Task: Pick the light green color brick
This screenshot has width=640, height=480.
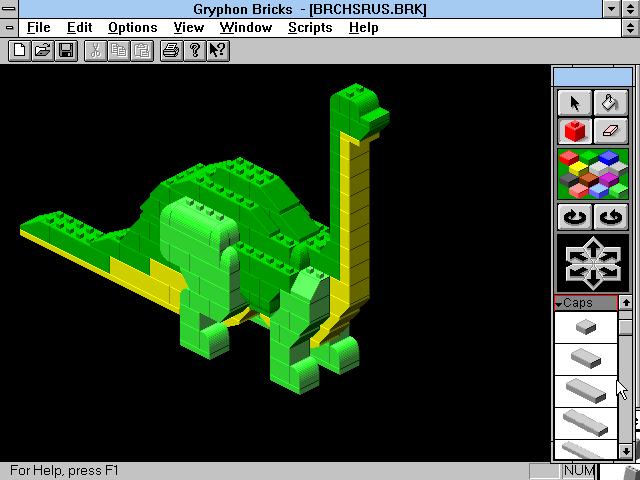Action: (619, 190)
